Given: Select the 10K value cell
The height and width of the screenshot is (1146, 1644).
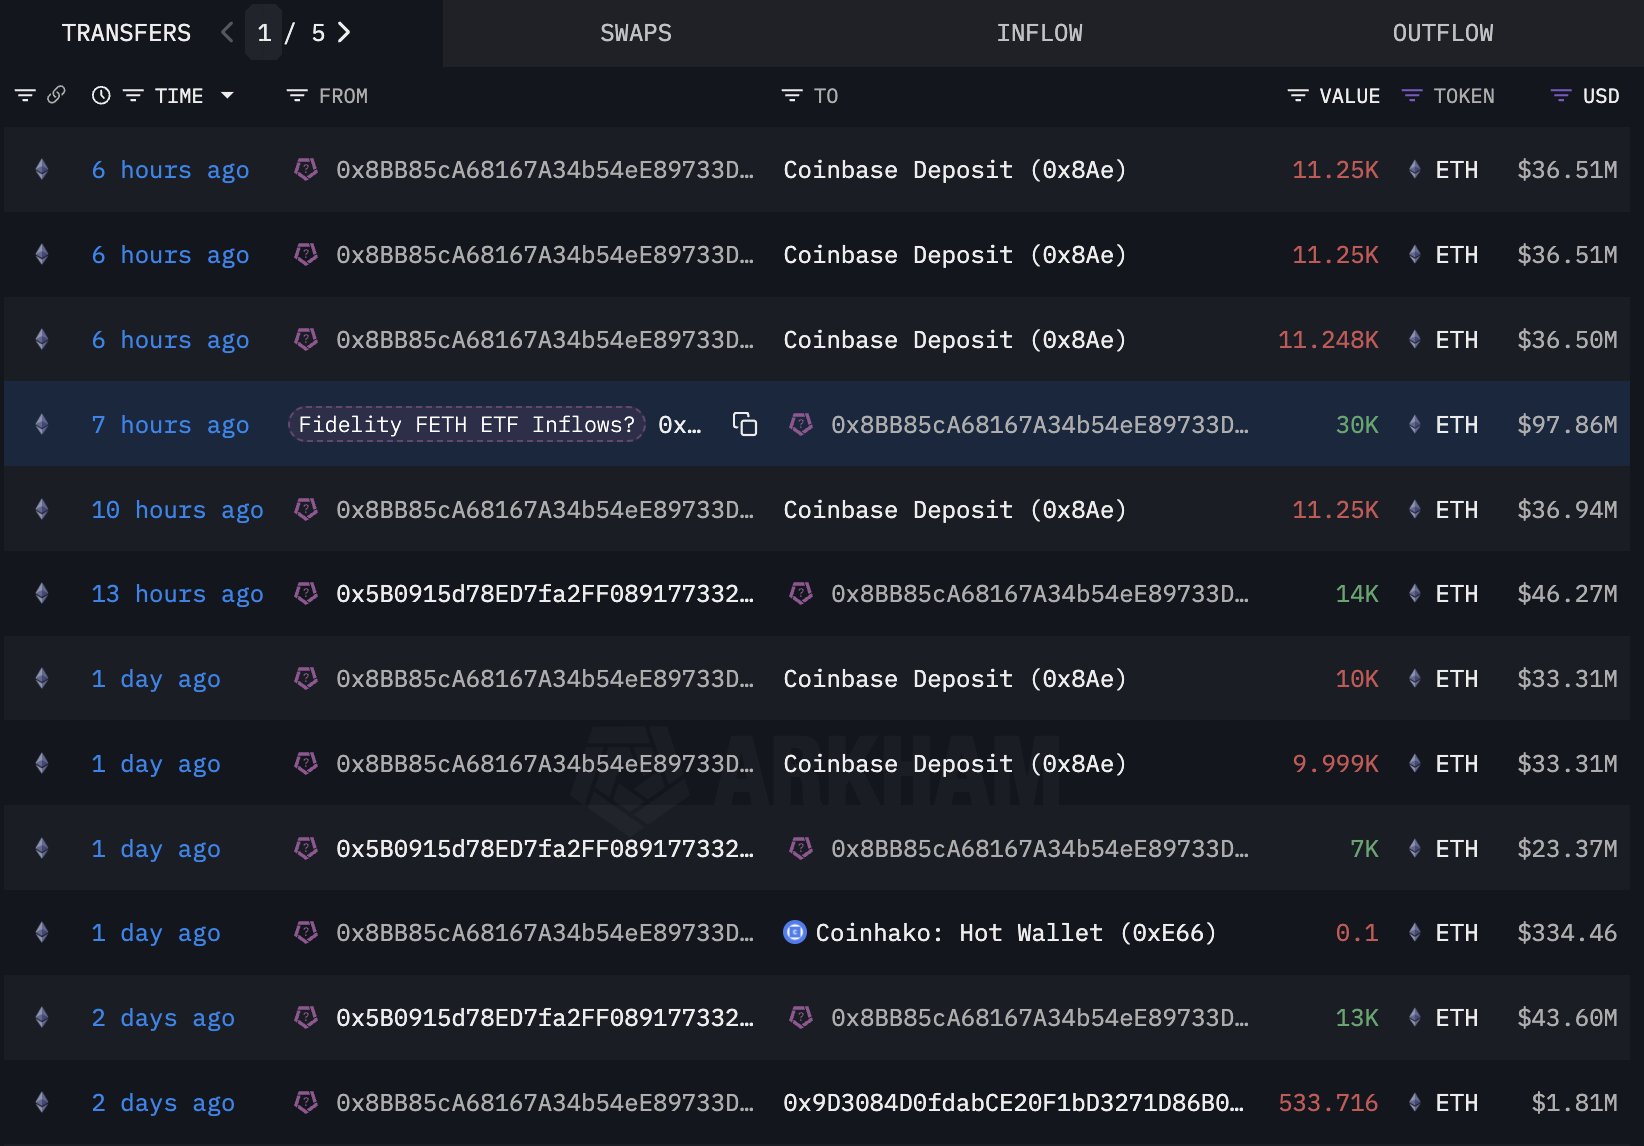Looking at the screenshot, I should (x=1357, y=679).
